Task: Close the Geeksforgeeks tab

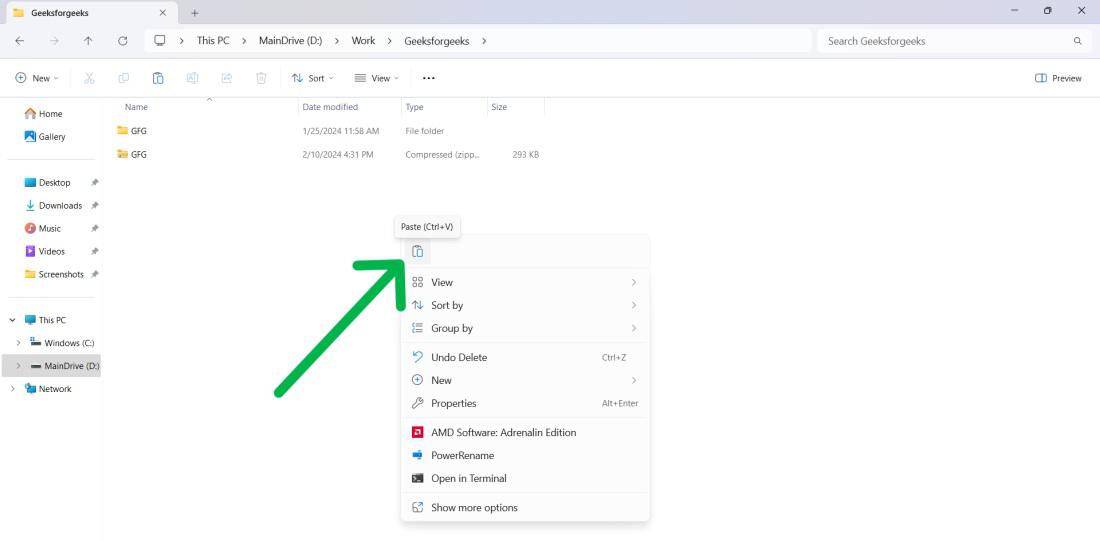Action: [x=163, y=13]
